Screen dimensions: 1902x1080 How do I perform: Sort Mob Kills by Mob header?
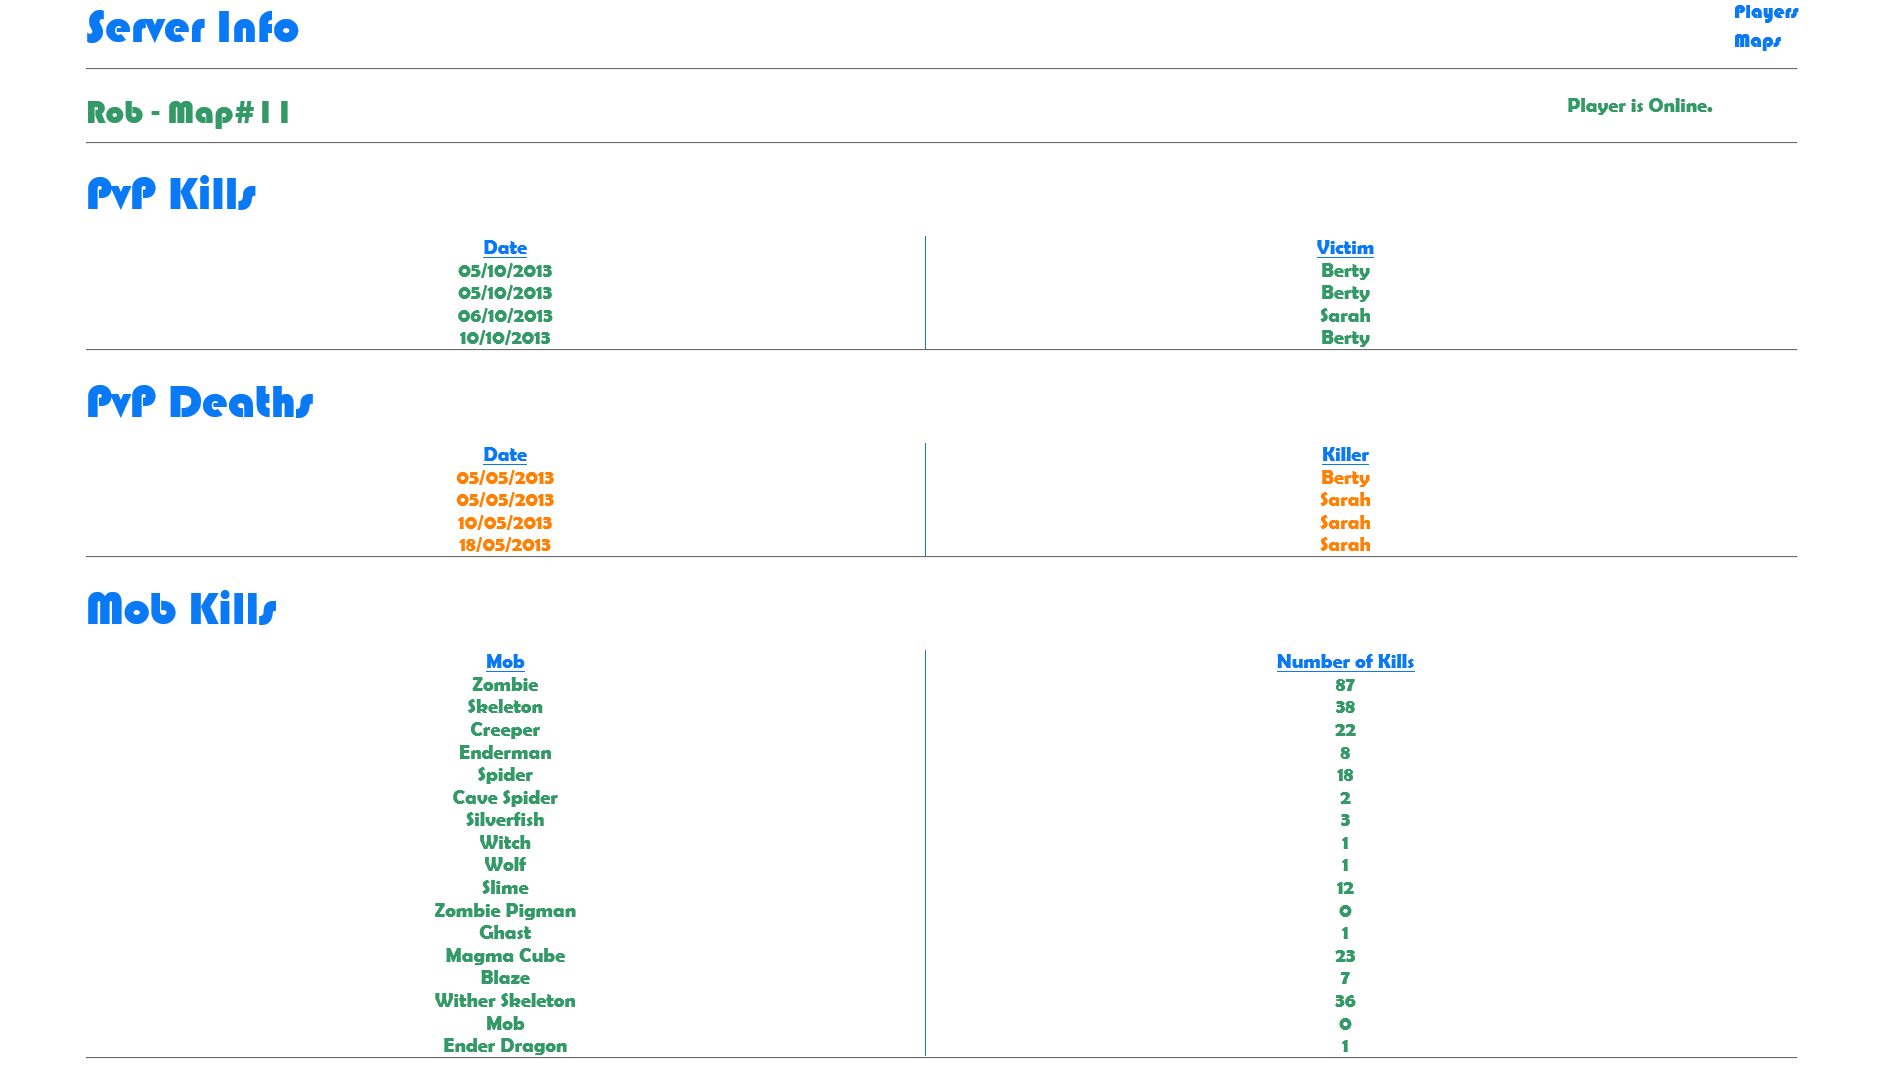tap(505, 661)
